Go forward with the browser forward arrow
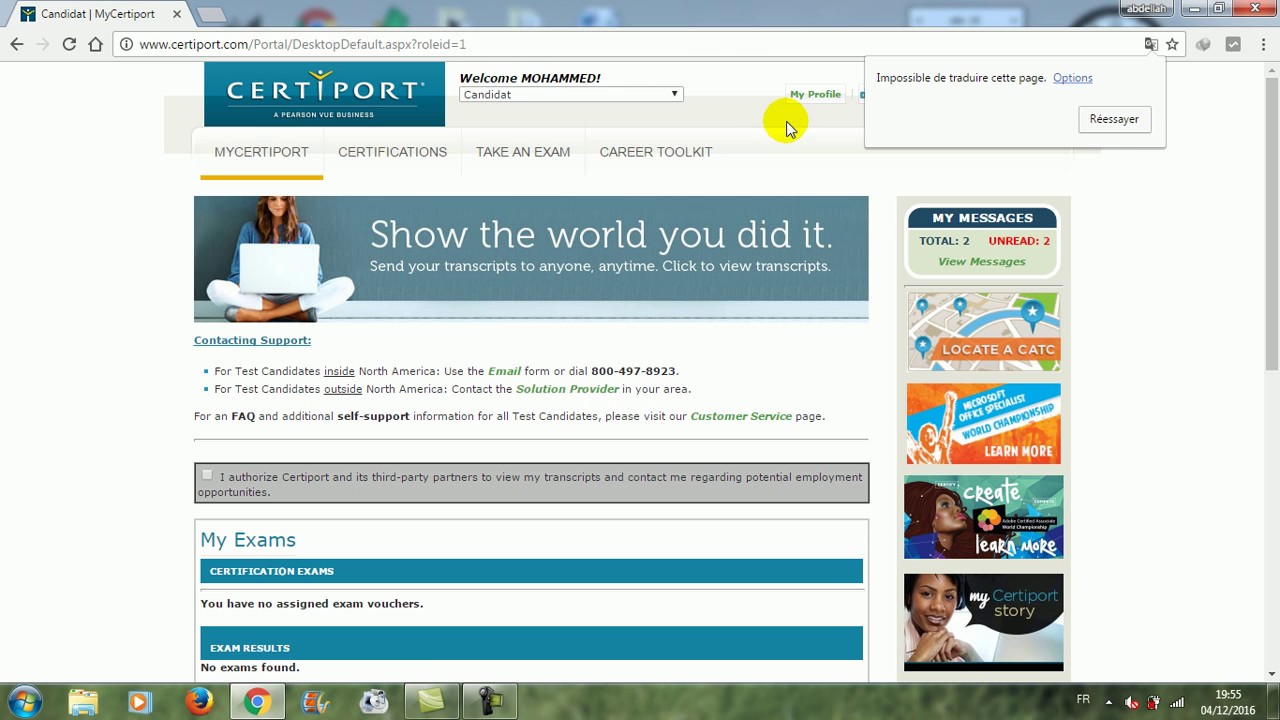Image resolution: width=1280 pixels, height=720 pixels. (x=43, y=44)
